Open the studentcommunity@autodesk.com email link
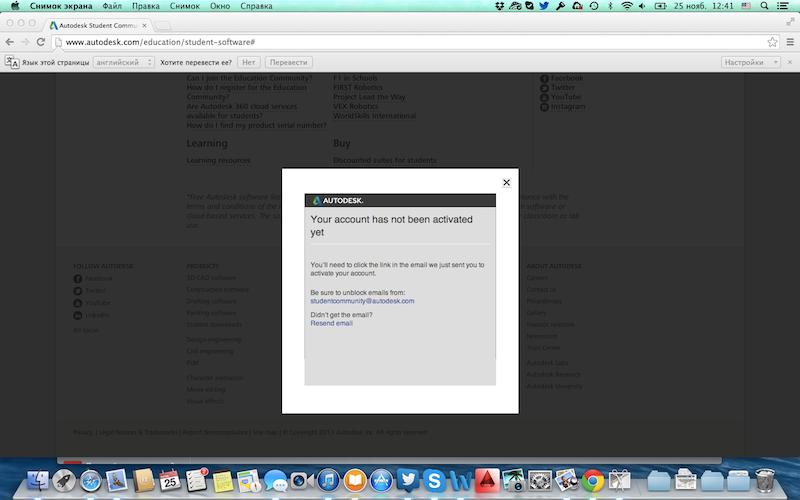800x500 pixels. pyautogui.click(x=362, y=300)
